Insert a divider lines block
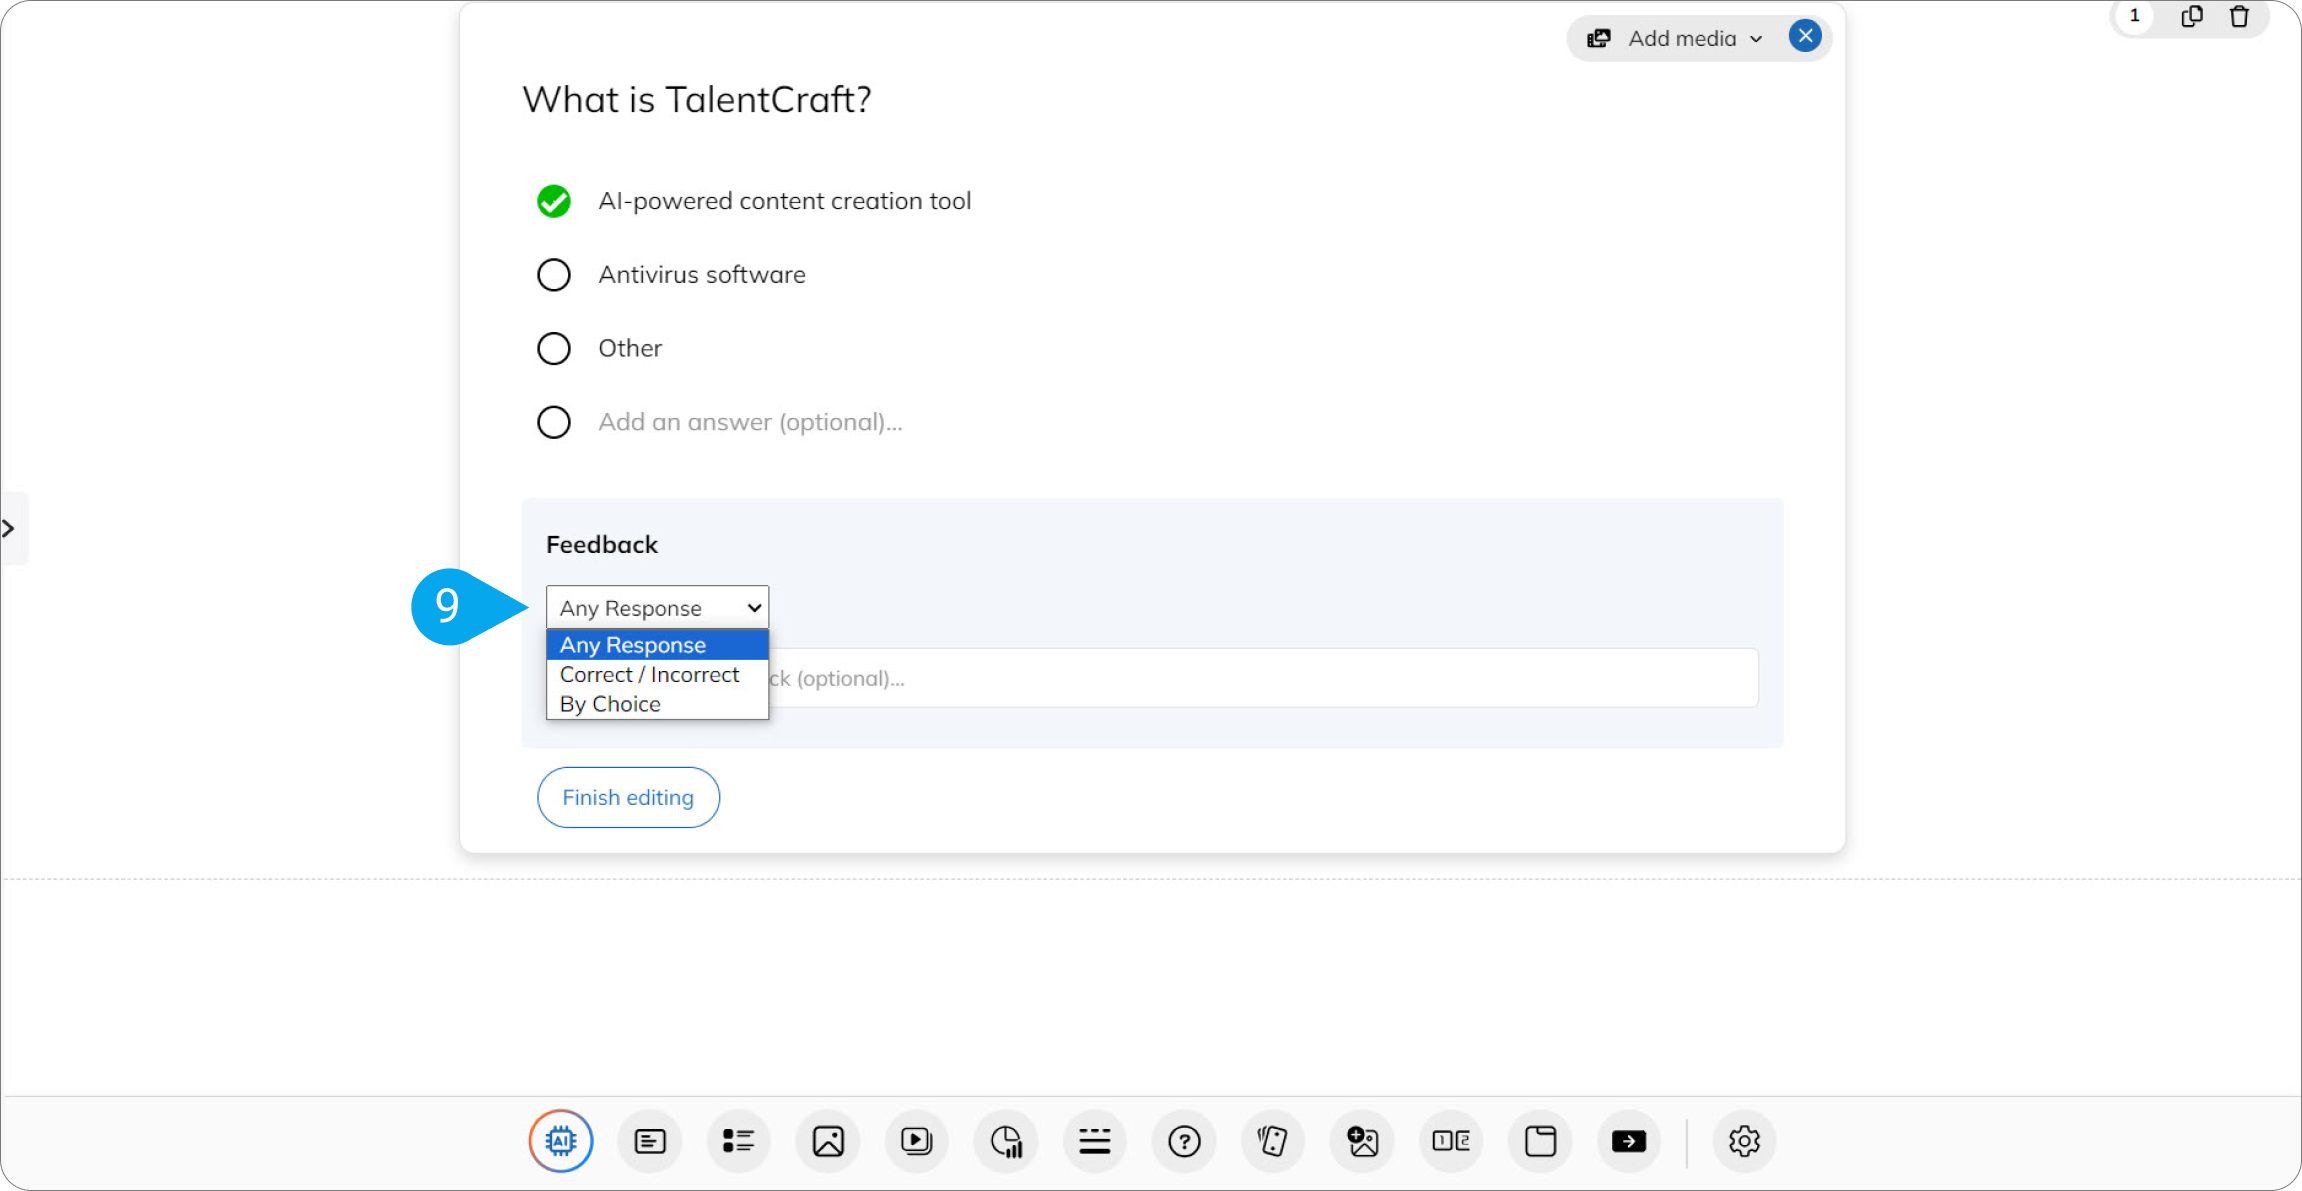The width and height of the screenshot is (2302, 1191). point(1095,1141)
